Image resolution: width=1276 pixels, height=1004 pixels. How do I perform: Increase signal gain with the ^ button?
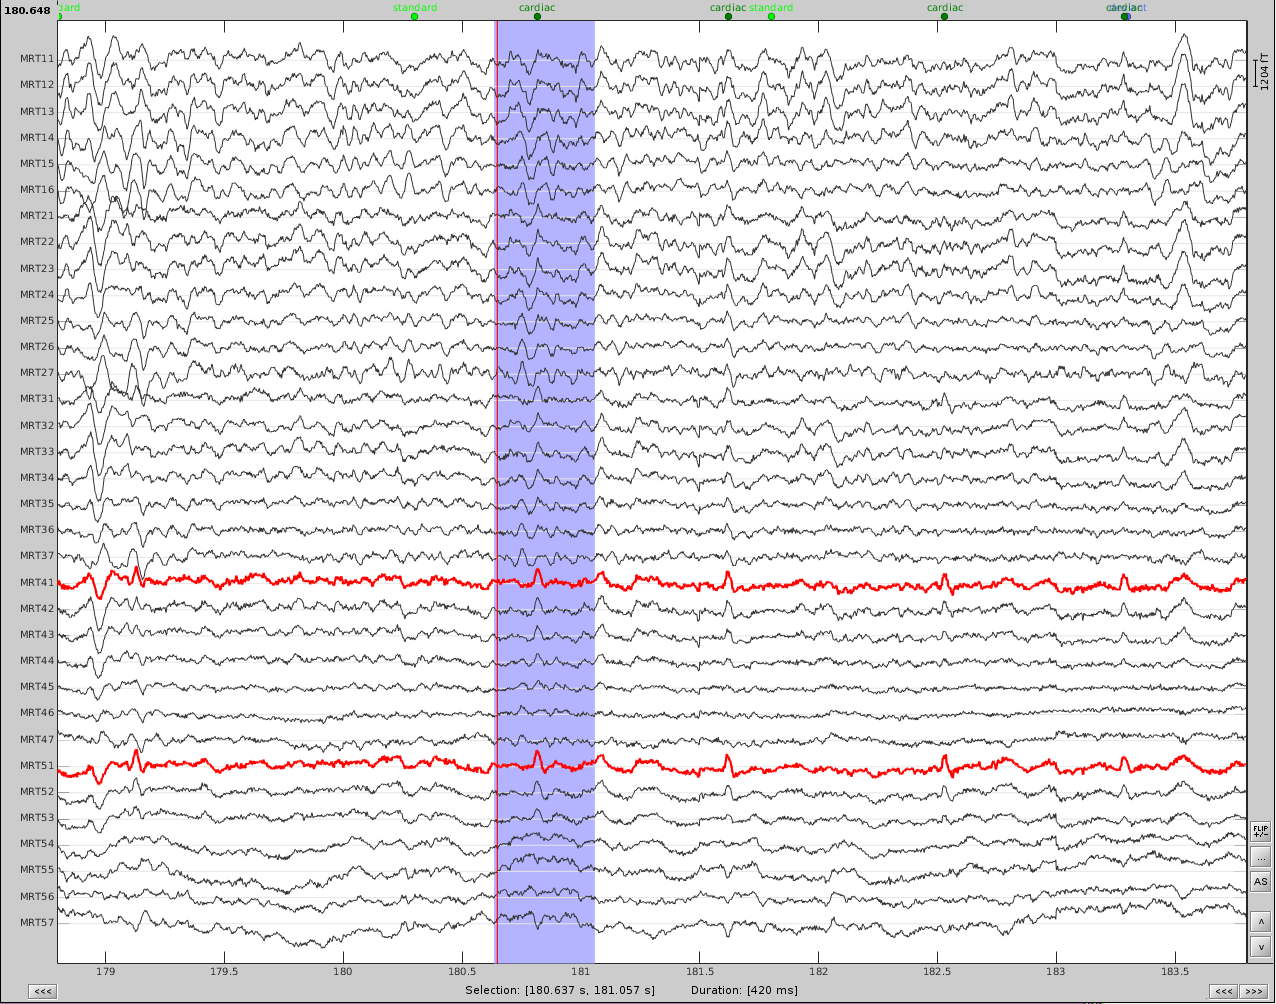pos(1260,921)
